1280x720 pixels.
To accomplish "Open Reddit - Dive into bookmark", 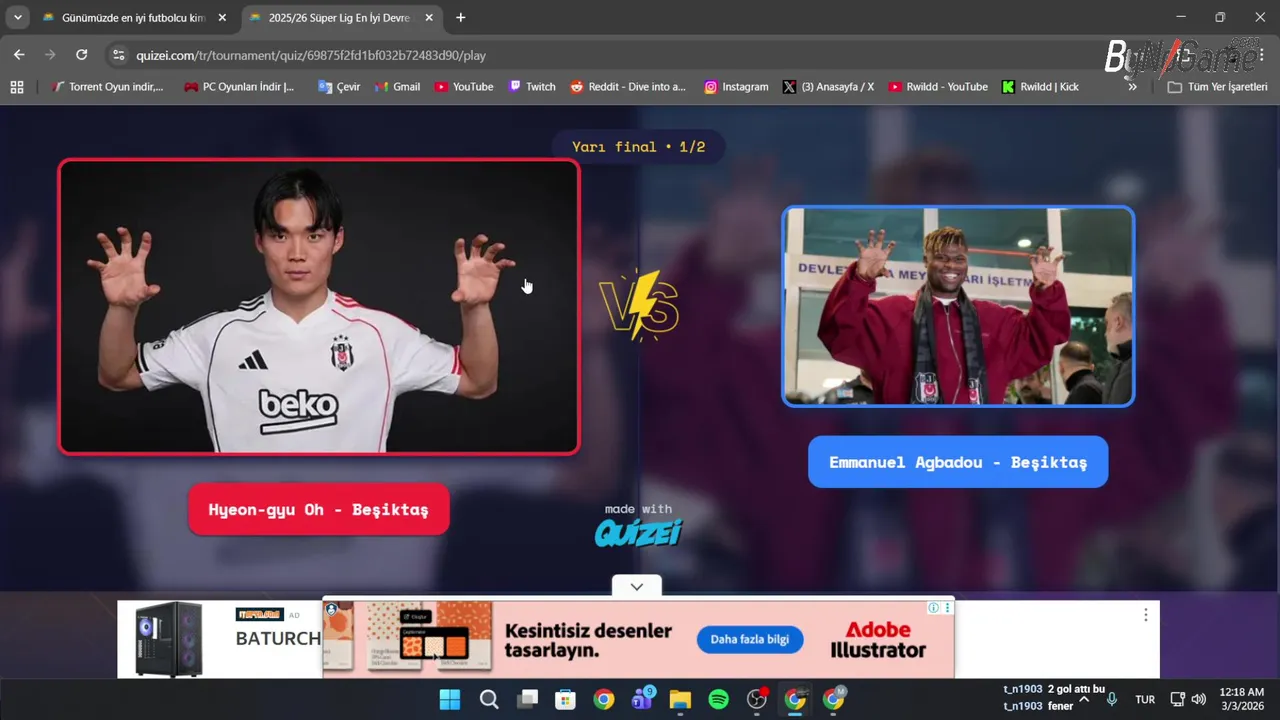I will [628, 87].
